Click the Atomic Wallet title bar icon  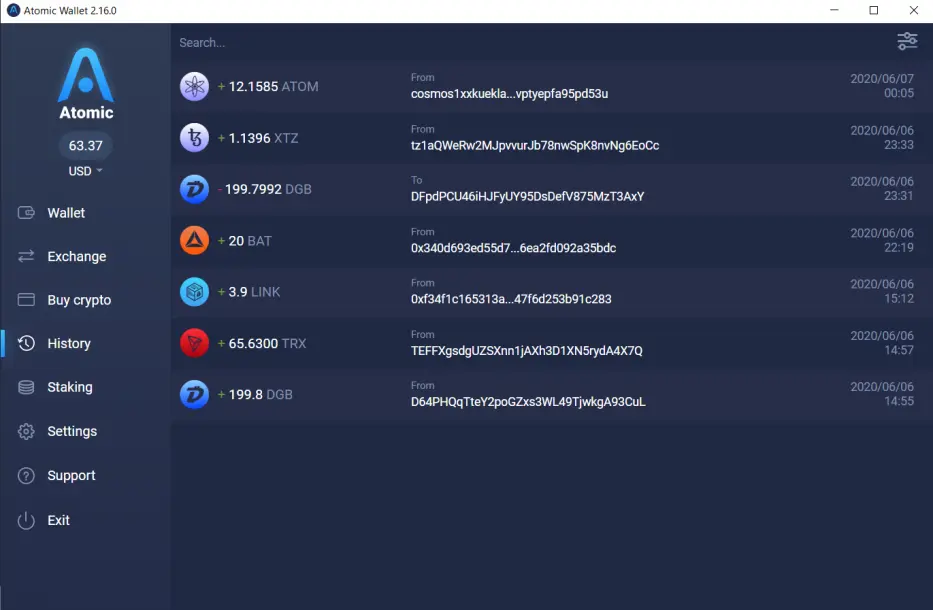pos(13,10)
